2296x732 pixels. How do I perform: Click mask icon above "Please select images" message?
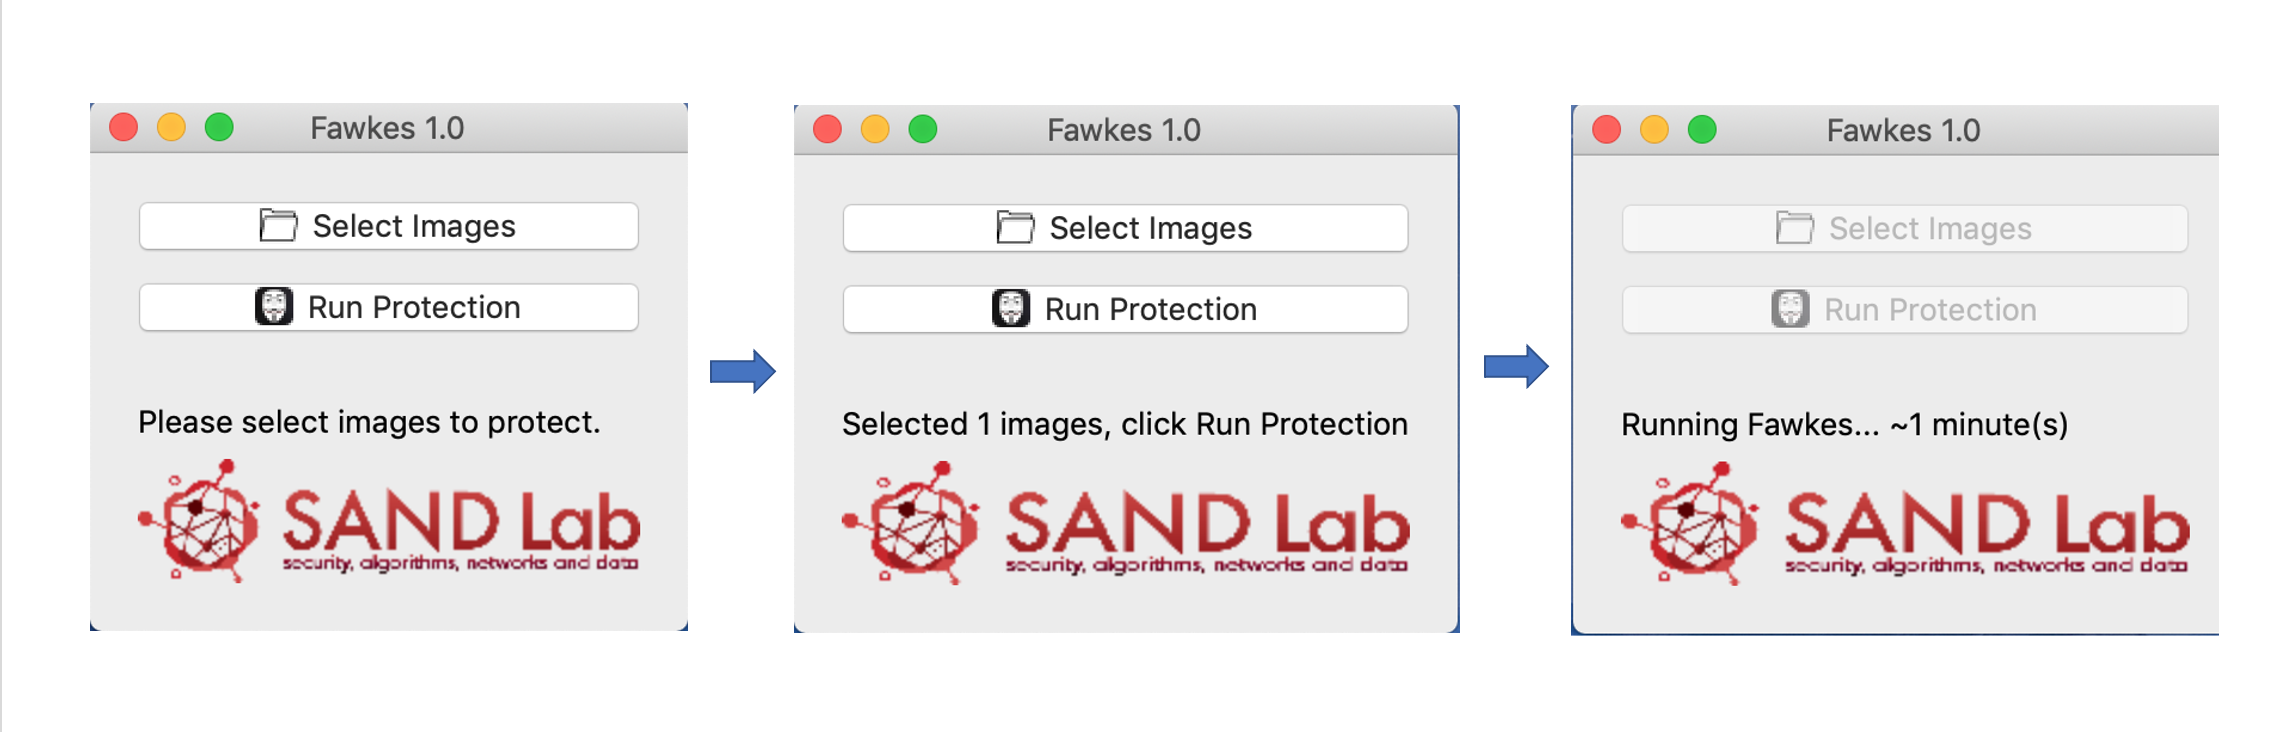(273, 307)
